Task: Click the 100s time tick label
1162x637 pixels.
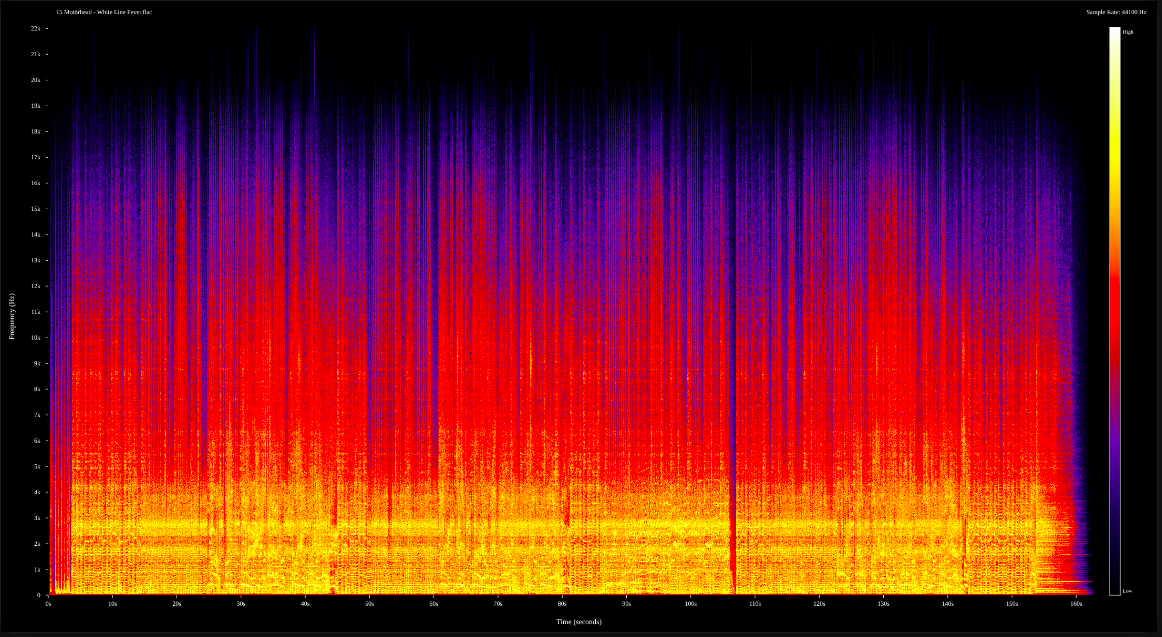Action: 691,604
